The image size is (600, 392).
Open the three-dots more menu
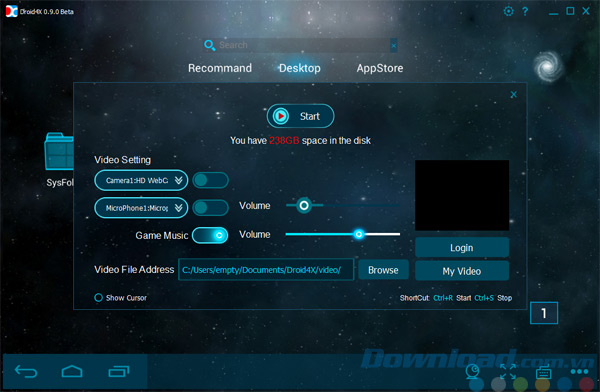click(x=579, y=371)
